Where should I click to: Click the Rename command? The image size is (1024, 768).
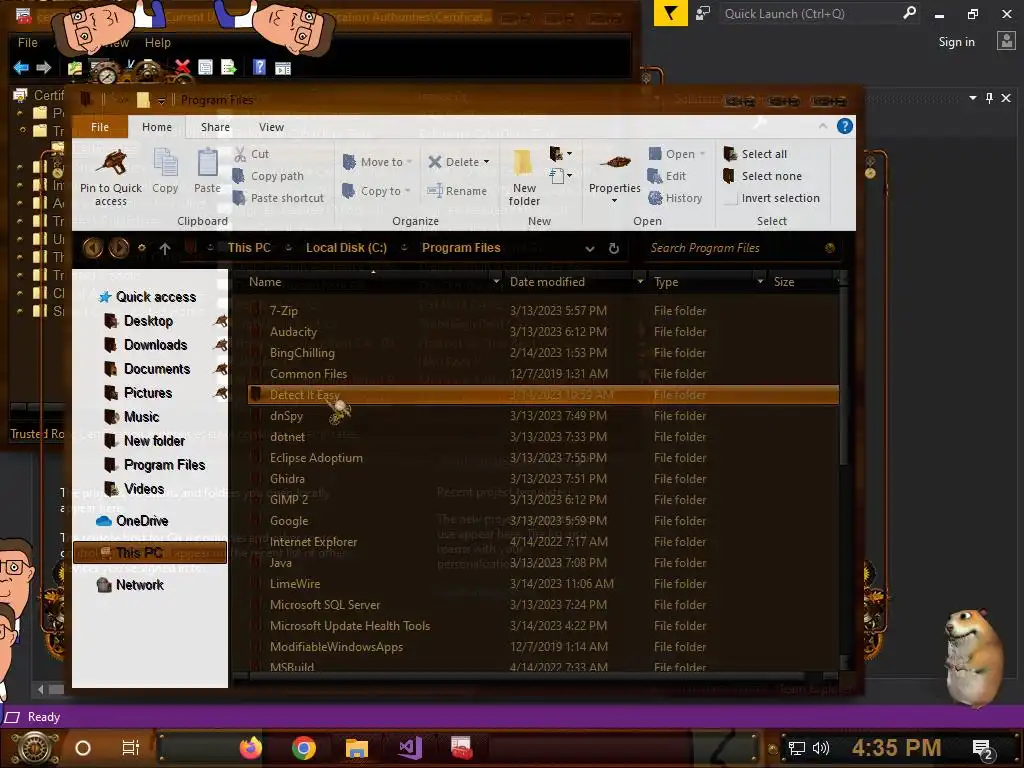[457, 191]
